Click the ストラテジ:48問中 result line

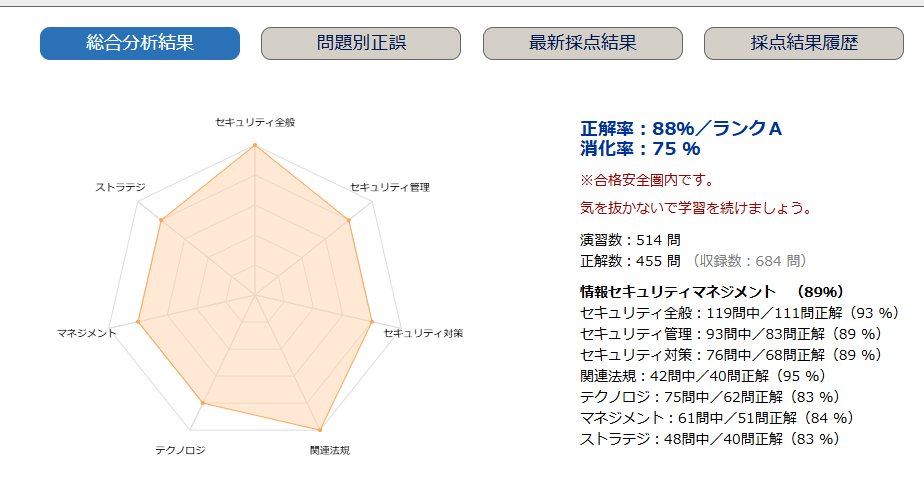pos(710,439)
